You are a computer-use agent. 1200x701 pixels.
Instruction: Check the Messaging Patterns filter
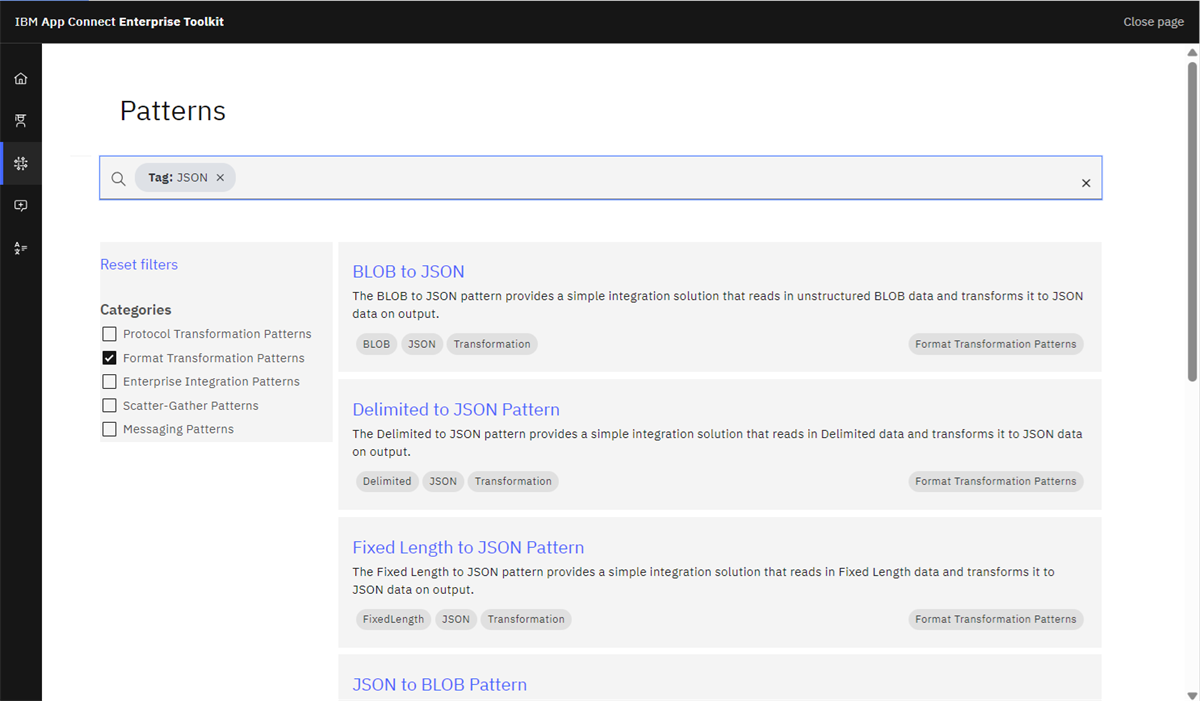(x=110, y=428)
